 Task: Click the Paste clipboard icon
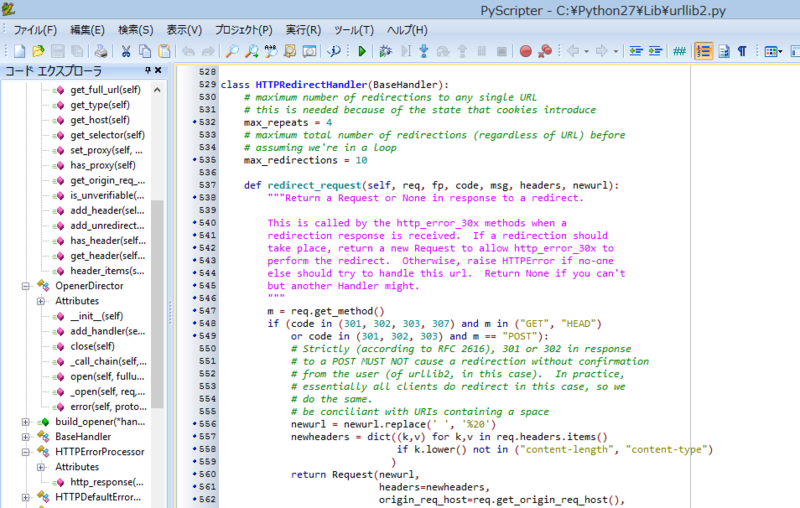tap(164, 51)
